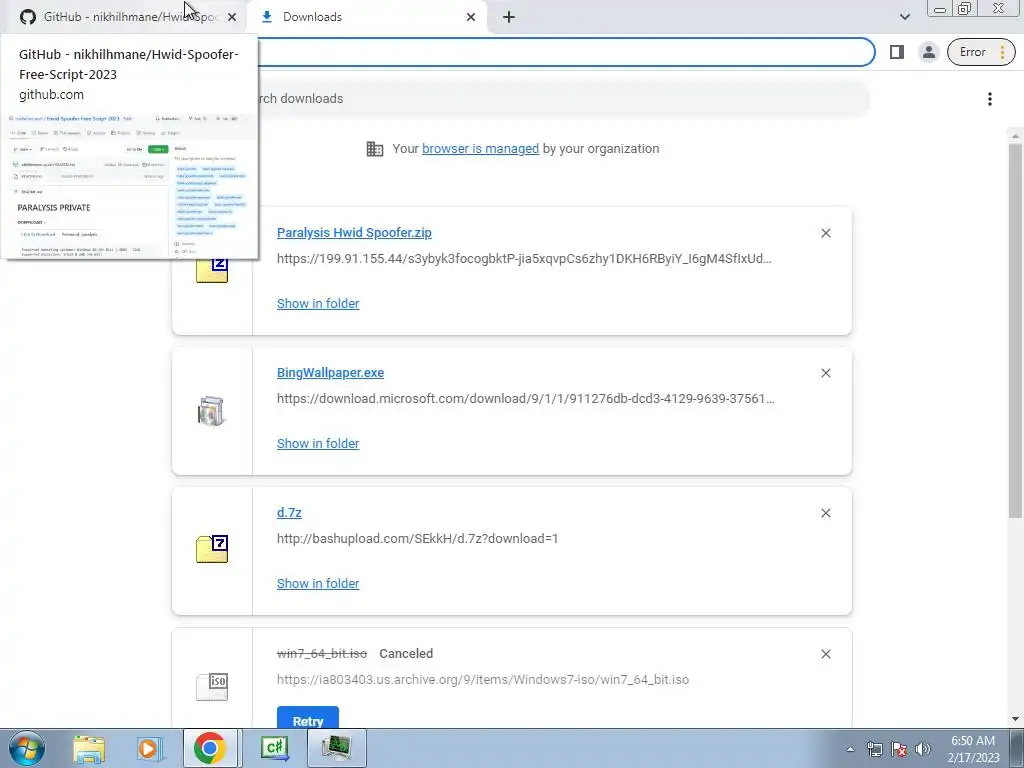
Task: Click the BingWallpaper installer icon
Action: pos(212,411)
